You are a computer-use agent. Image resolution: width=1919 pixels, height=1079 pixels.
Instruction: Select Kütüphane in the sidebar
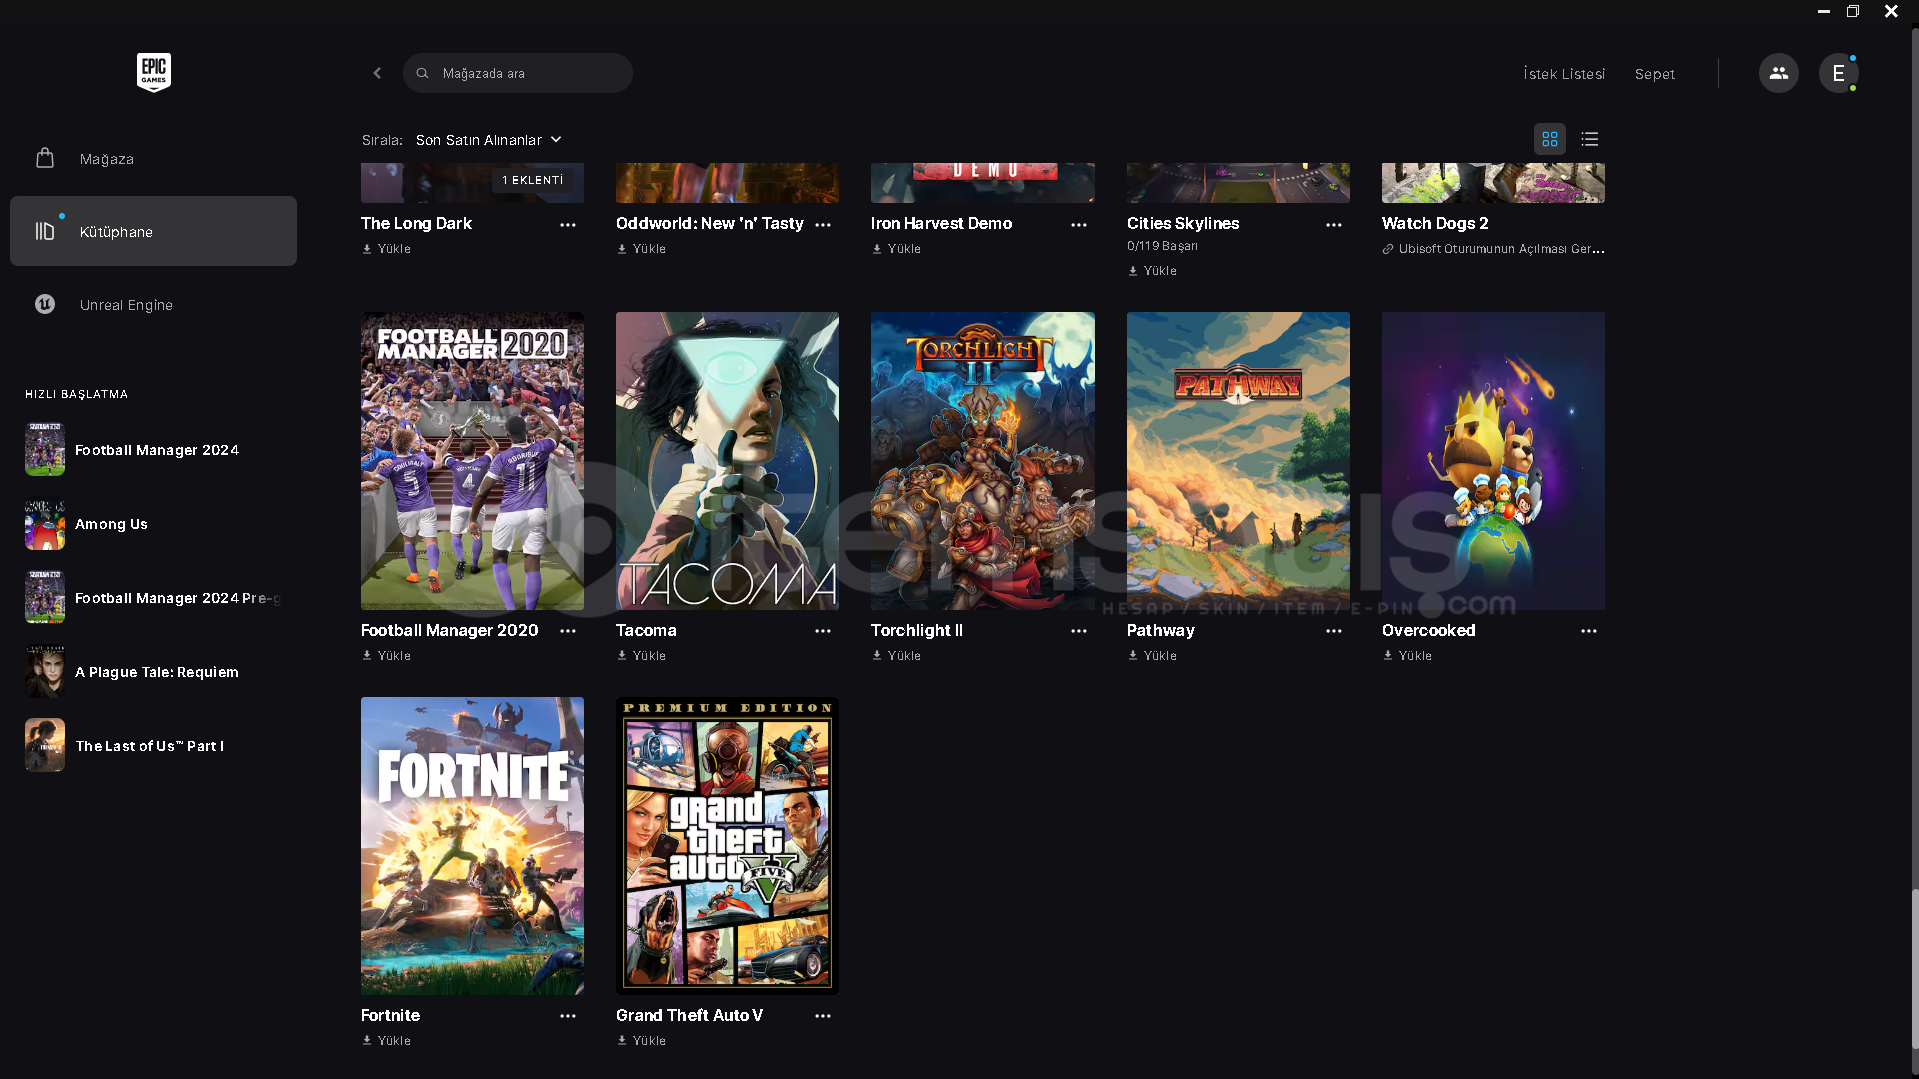click(x=153, y=231)
